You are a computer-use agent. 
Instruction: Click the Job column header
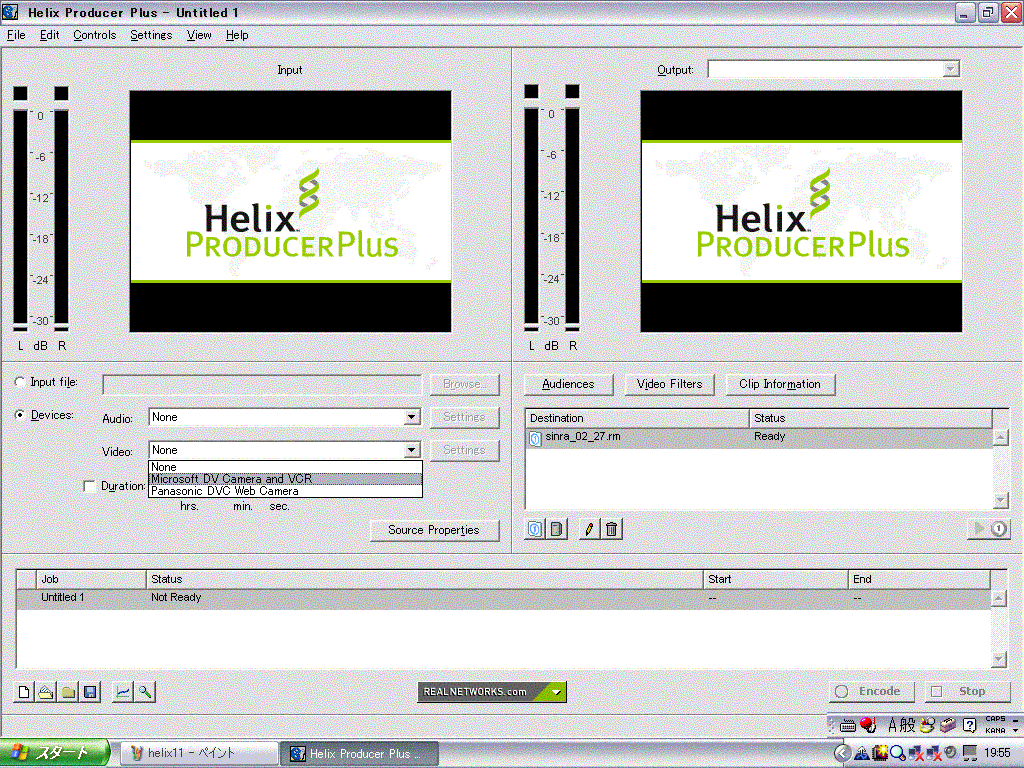91,579
